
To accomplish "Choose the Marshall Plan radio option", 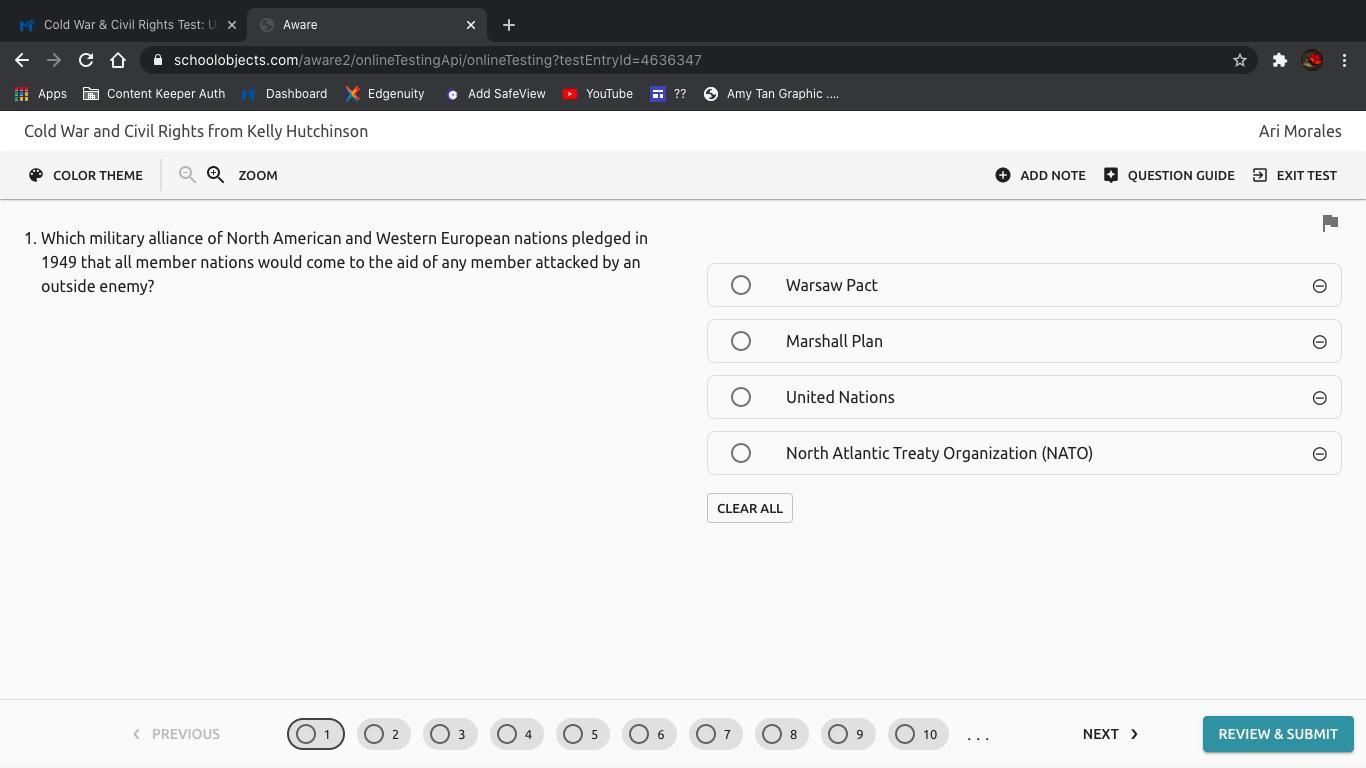I will [x=741, y=341].
